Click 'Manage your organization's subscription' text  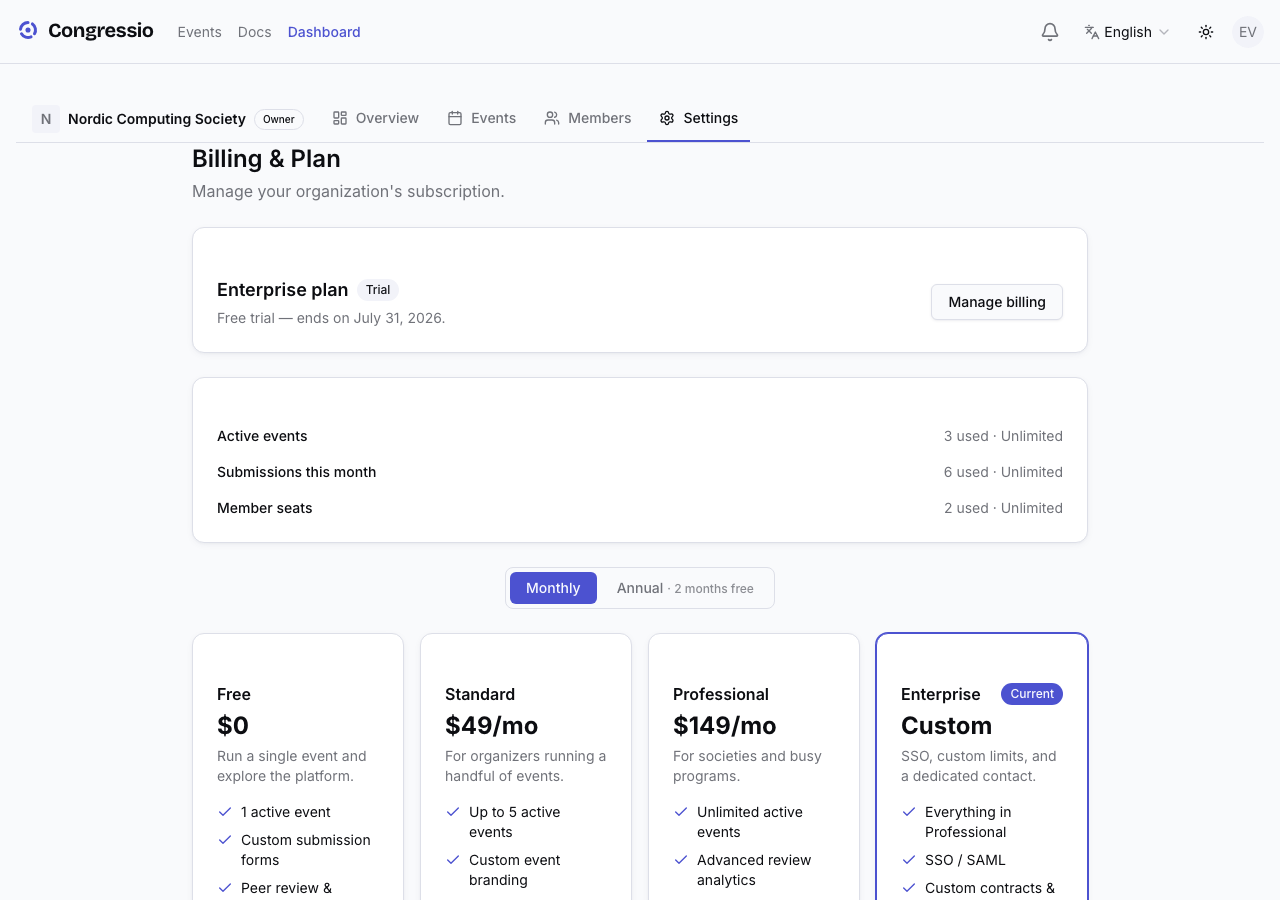tap(348, 191)
